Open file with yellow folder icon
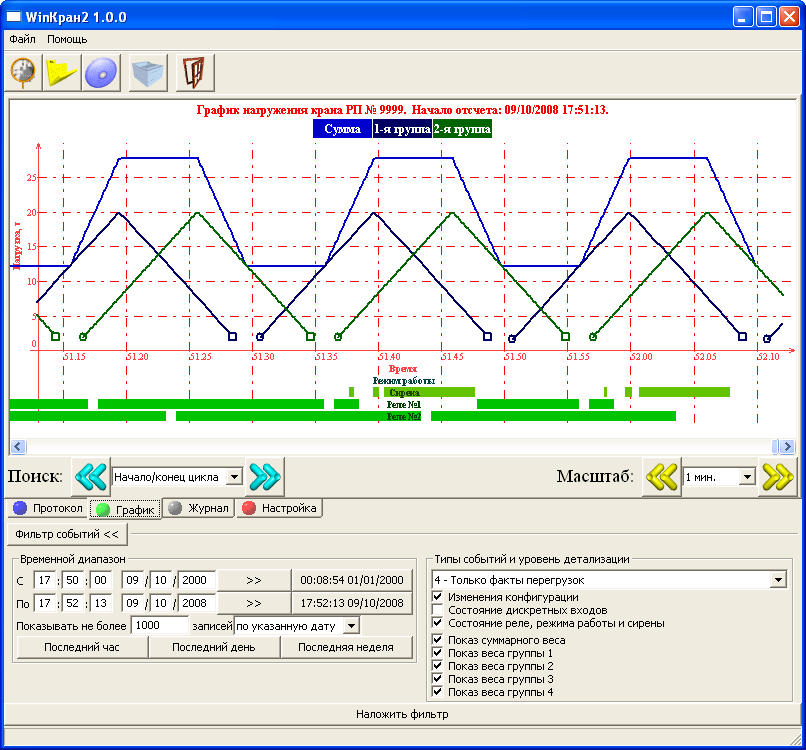 [x=62, y=73]
